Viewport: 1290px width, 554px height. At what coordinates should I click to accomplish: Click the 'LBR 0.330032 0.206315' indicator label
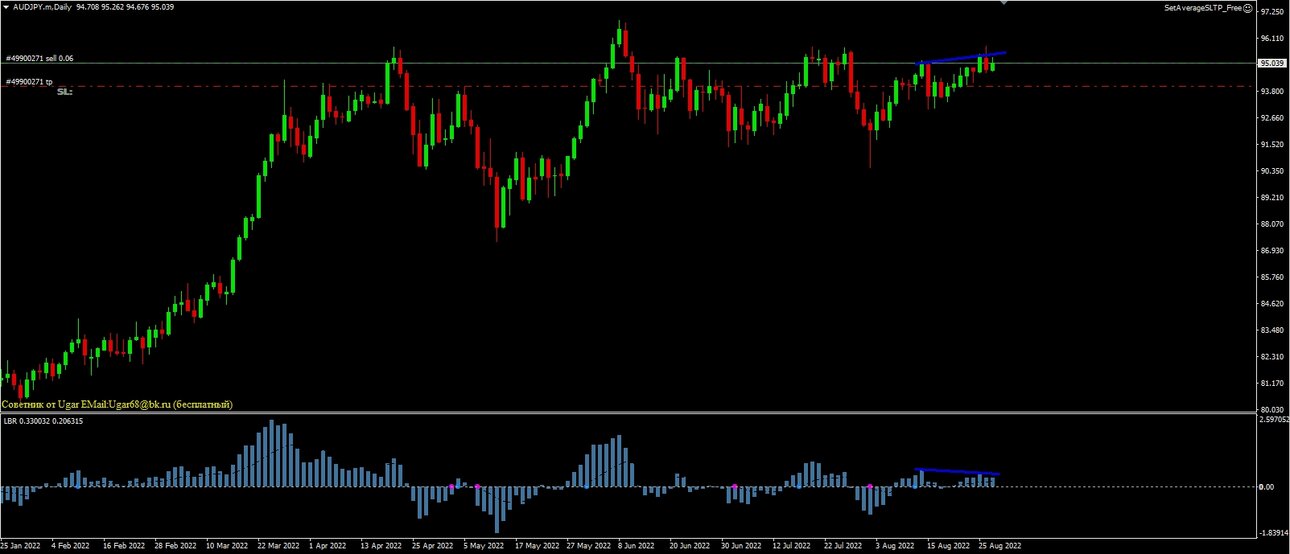44,422
